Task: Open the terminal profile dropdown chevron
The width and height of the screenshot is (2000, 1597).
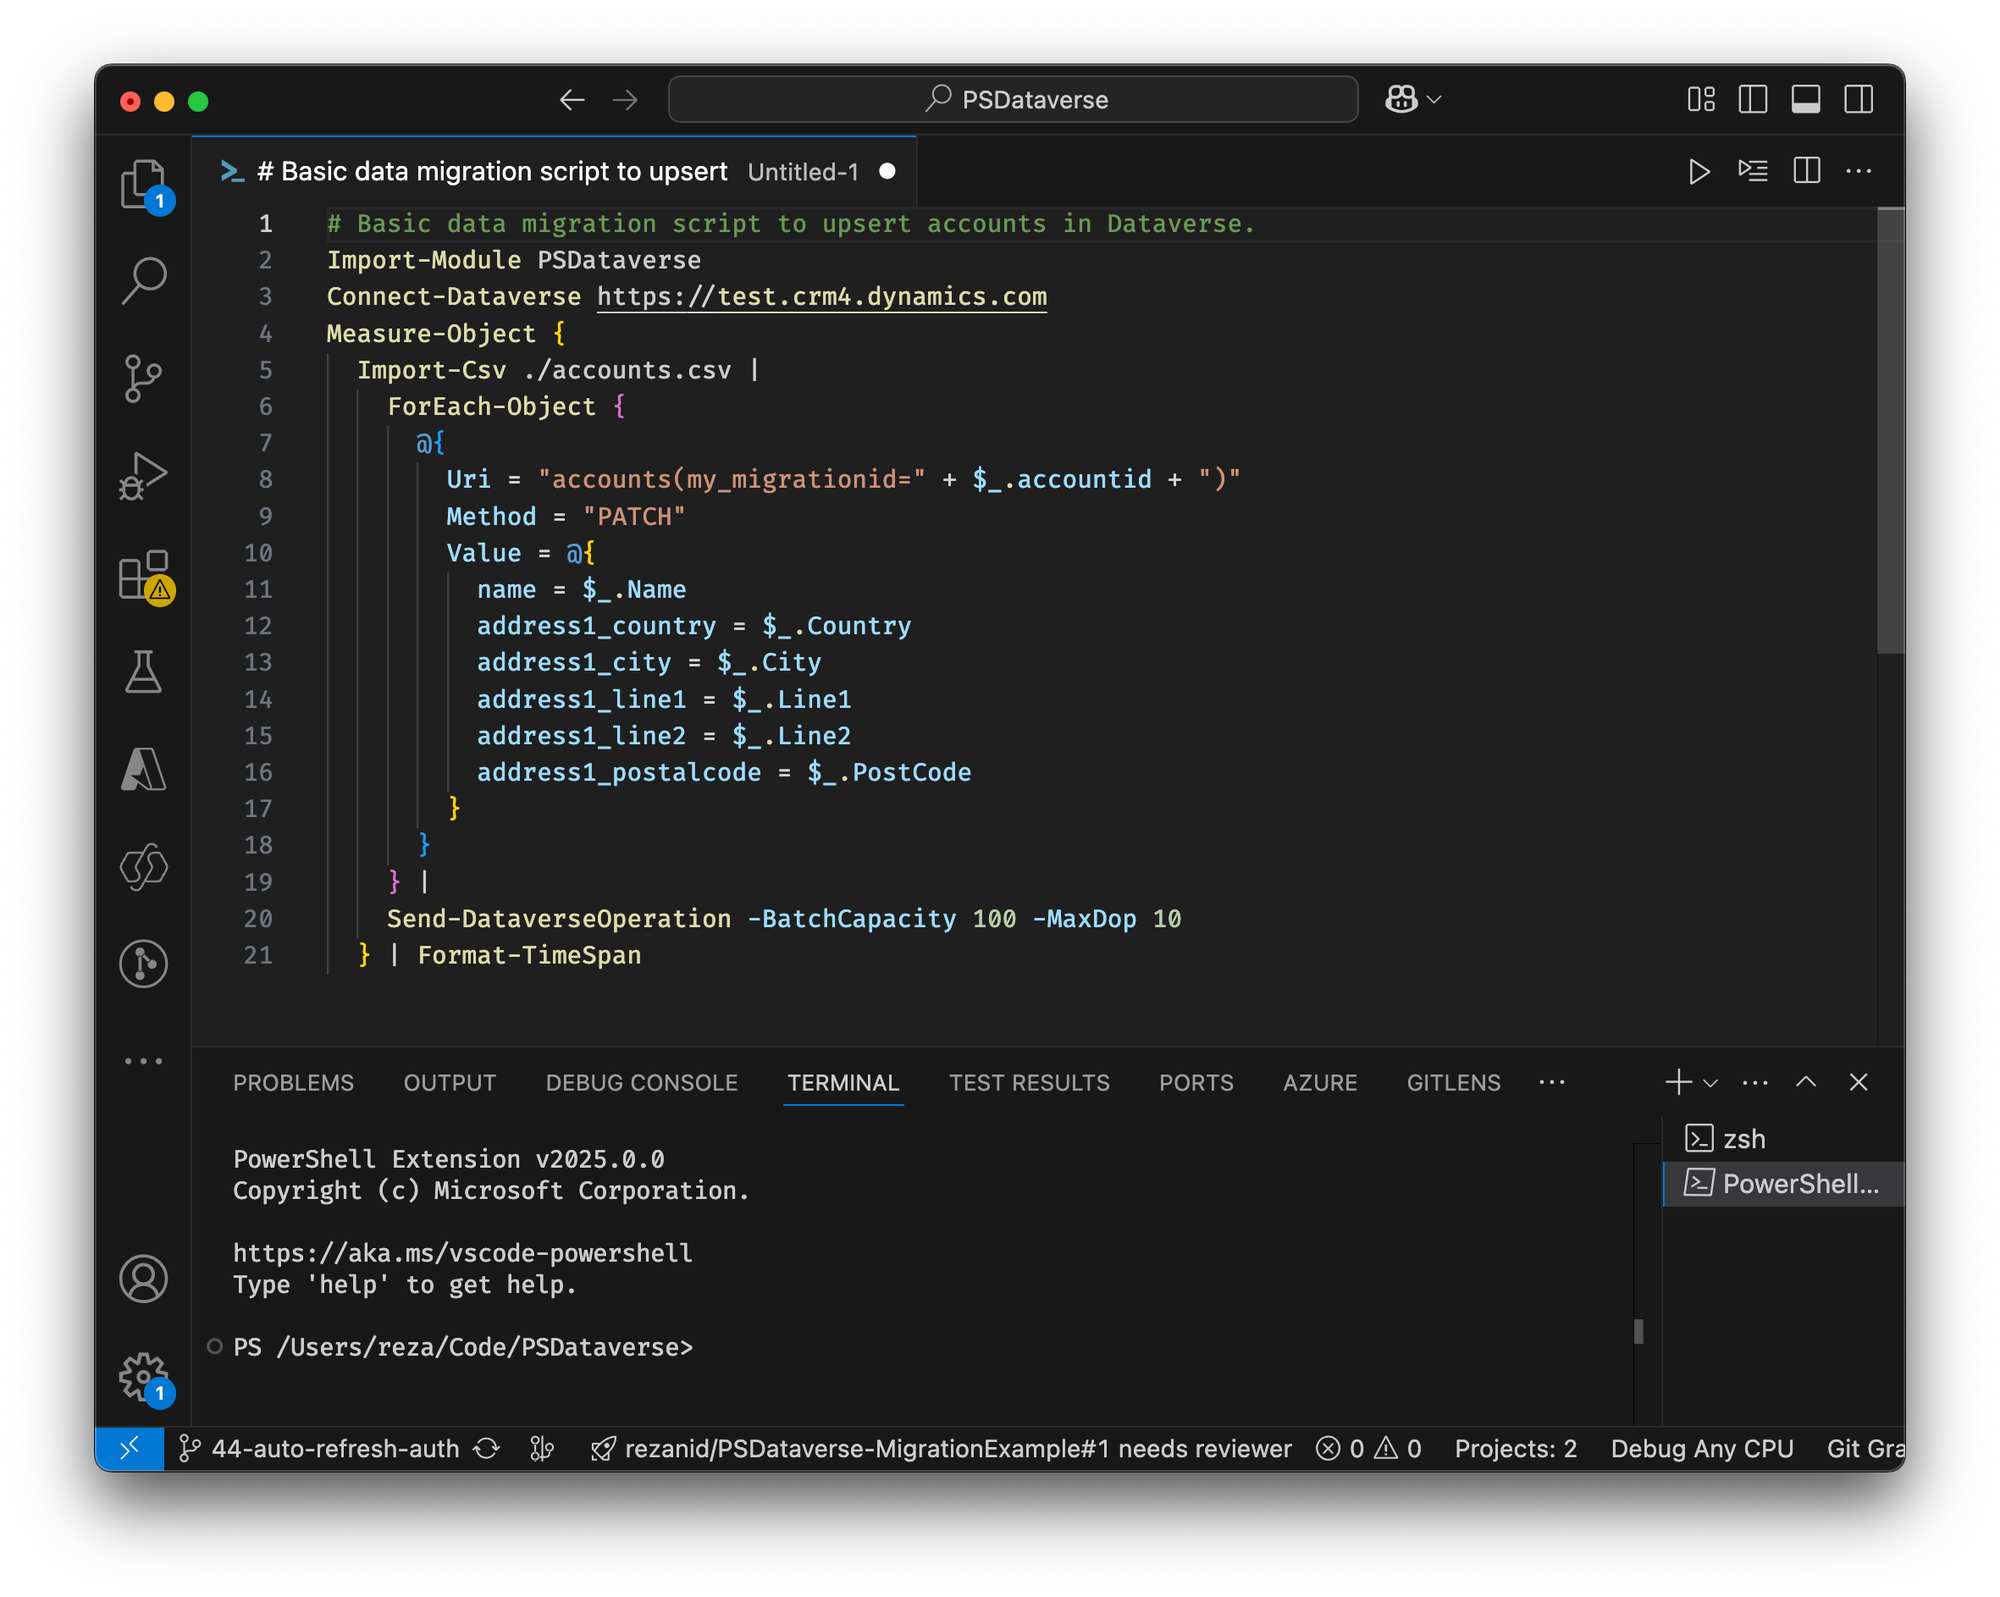Action: point(1712,1082)
